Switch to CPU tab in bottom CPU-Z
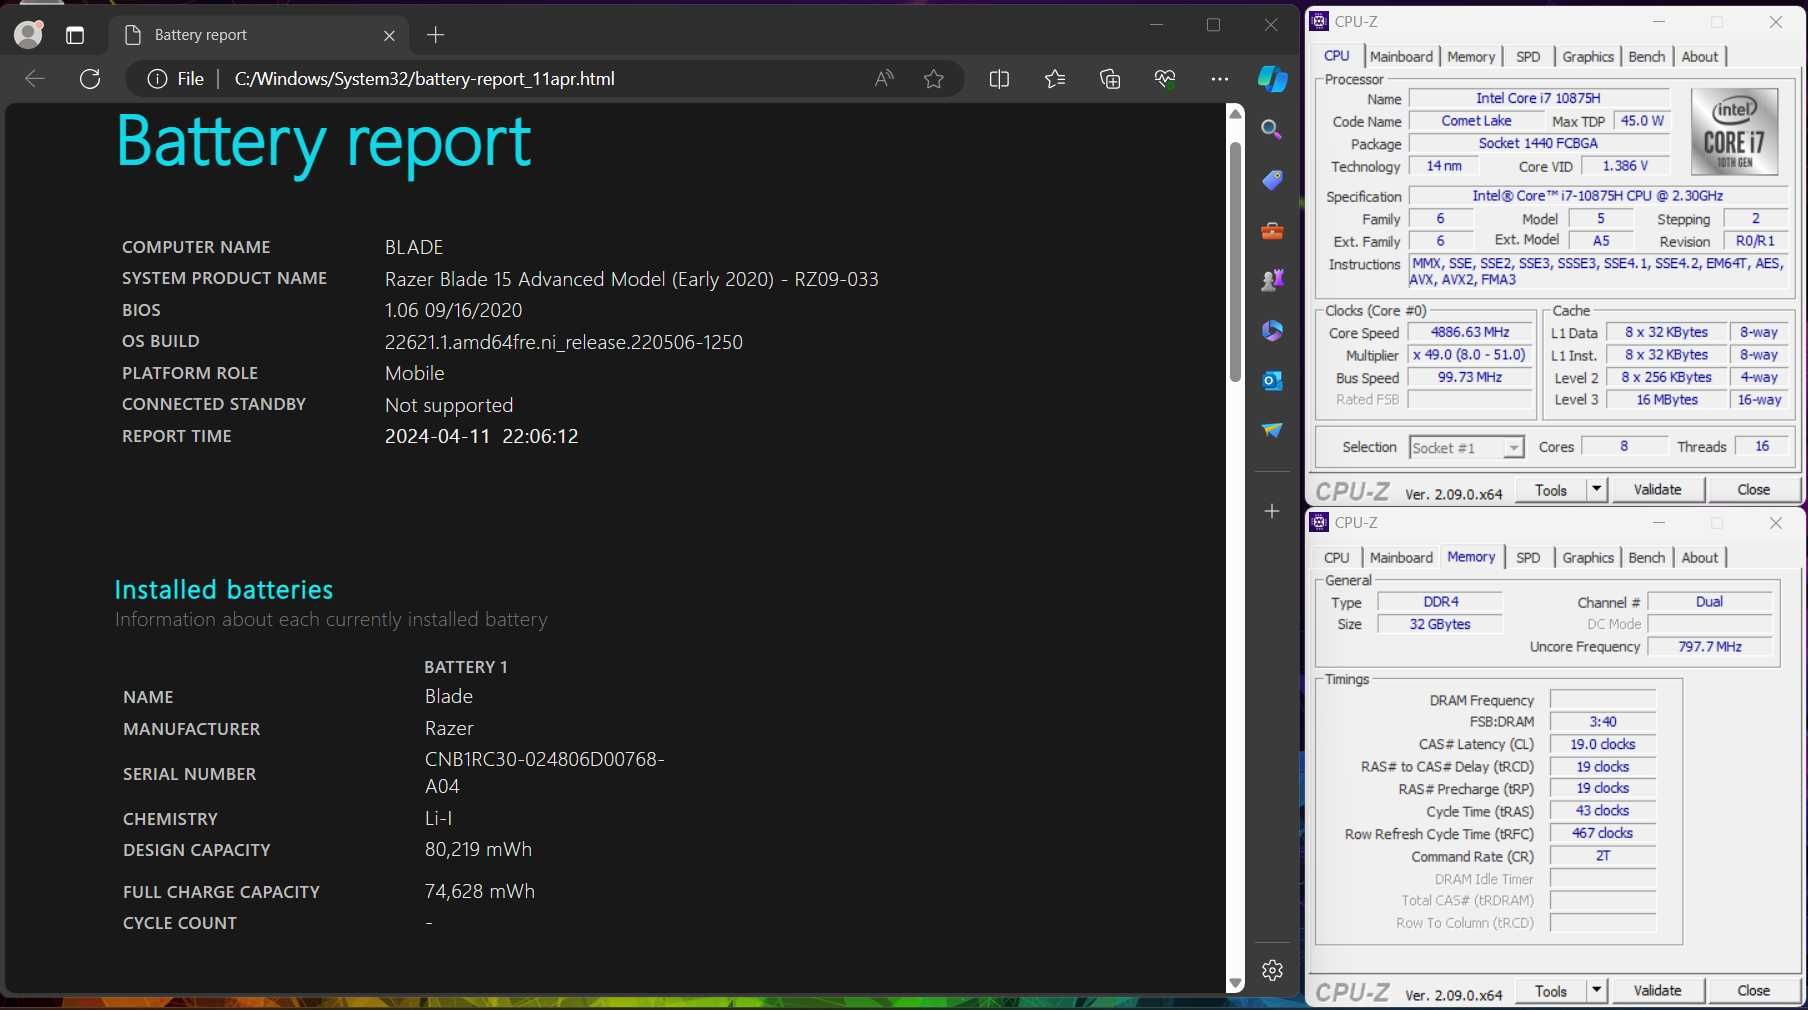 1336,558
